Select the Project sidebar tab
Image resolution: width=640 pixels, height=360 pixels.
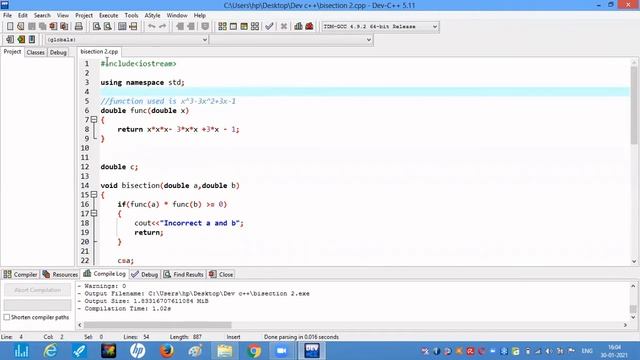12,52
